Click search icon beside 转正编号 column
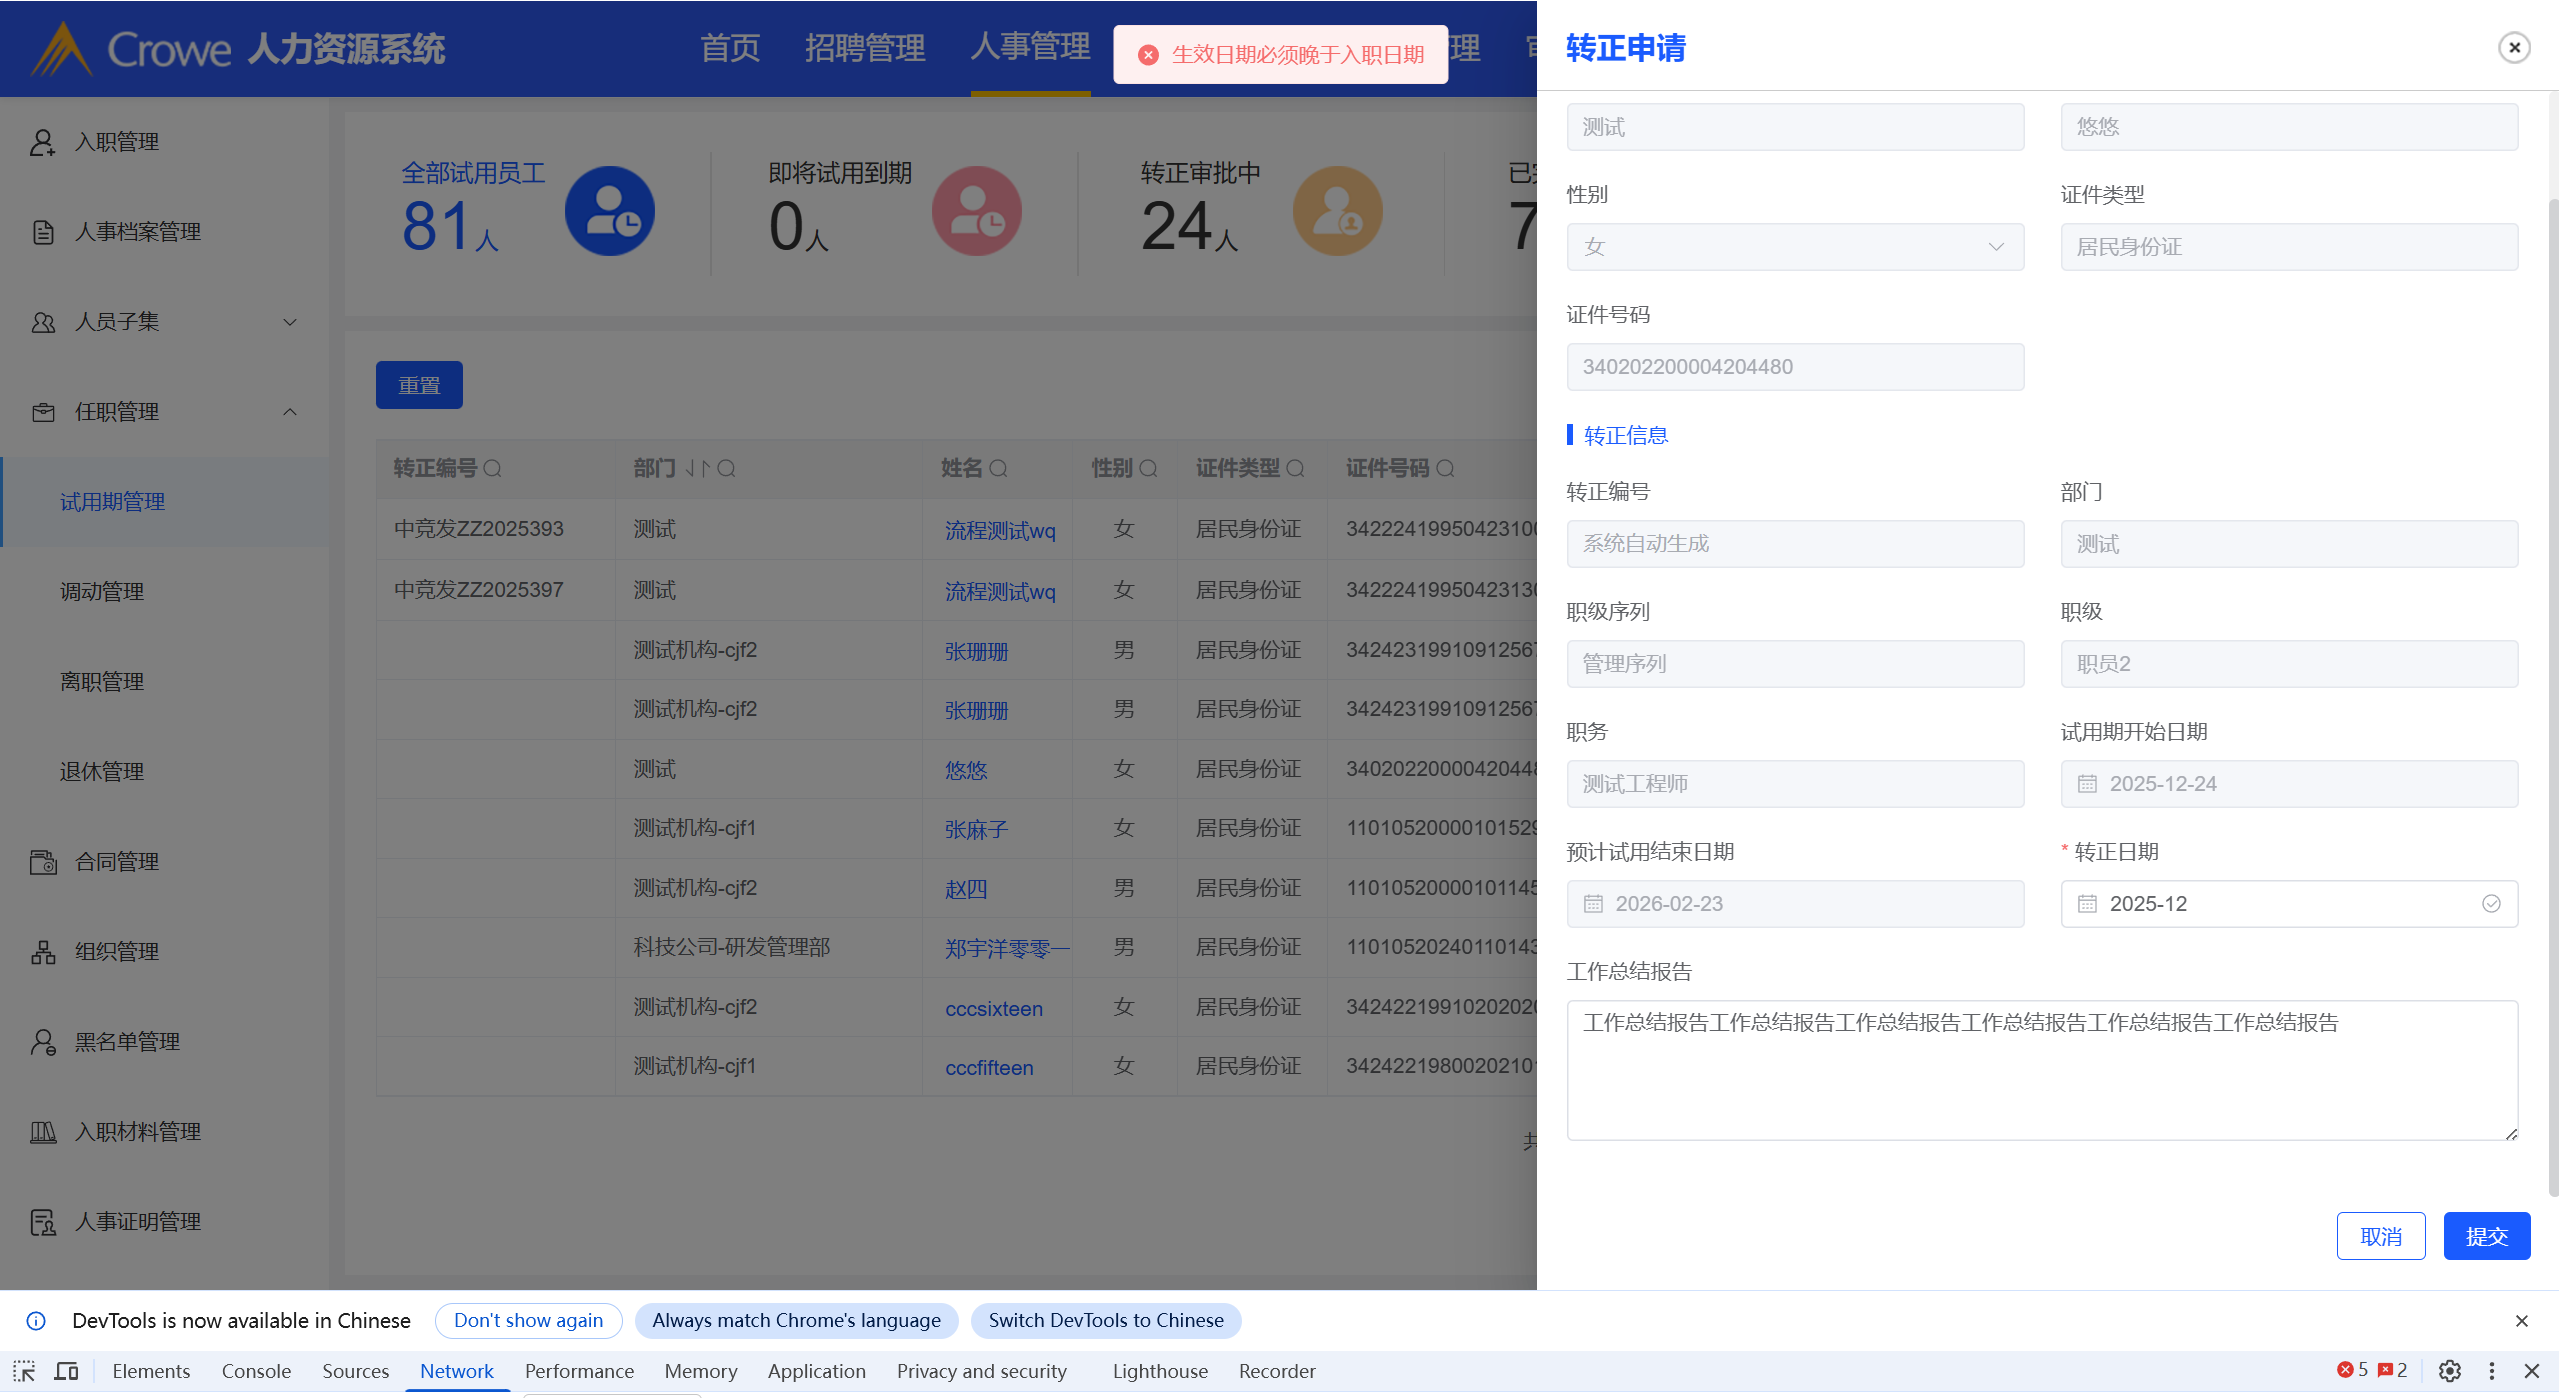 (492, 468)
